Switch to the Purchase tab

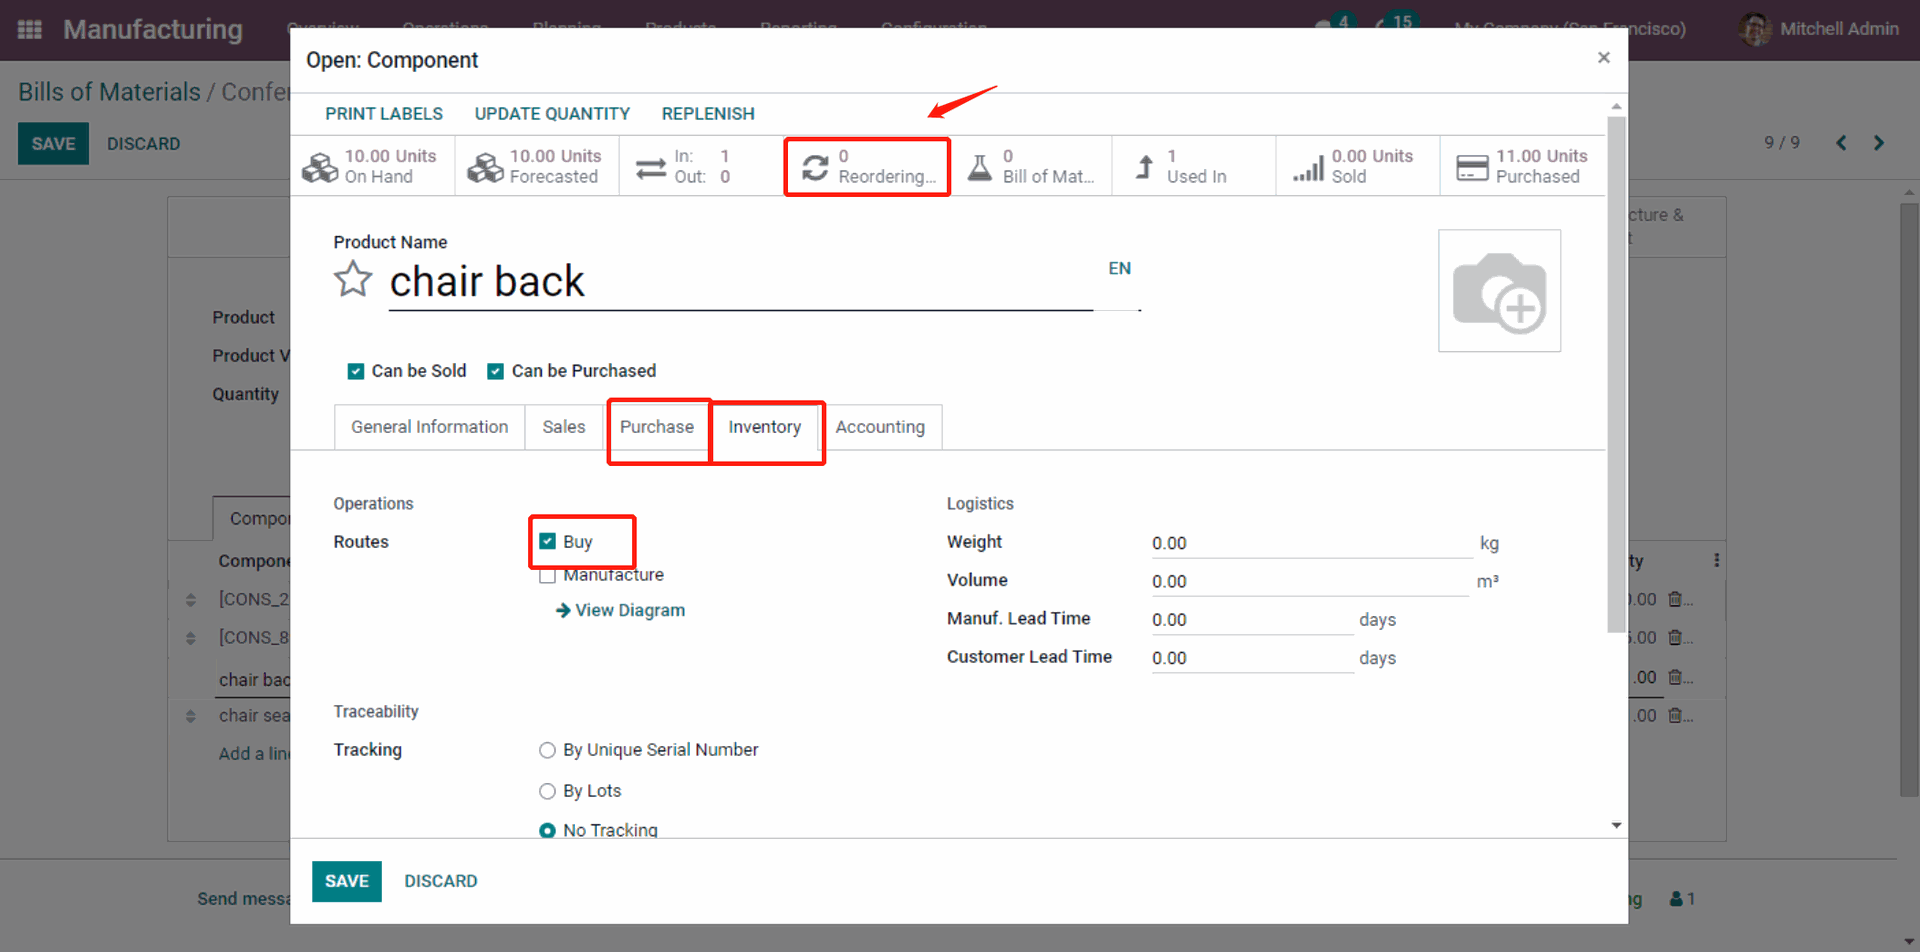[656, 427]
